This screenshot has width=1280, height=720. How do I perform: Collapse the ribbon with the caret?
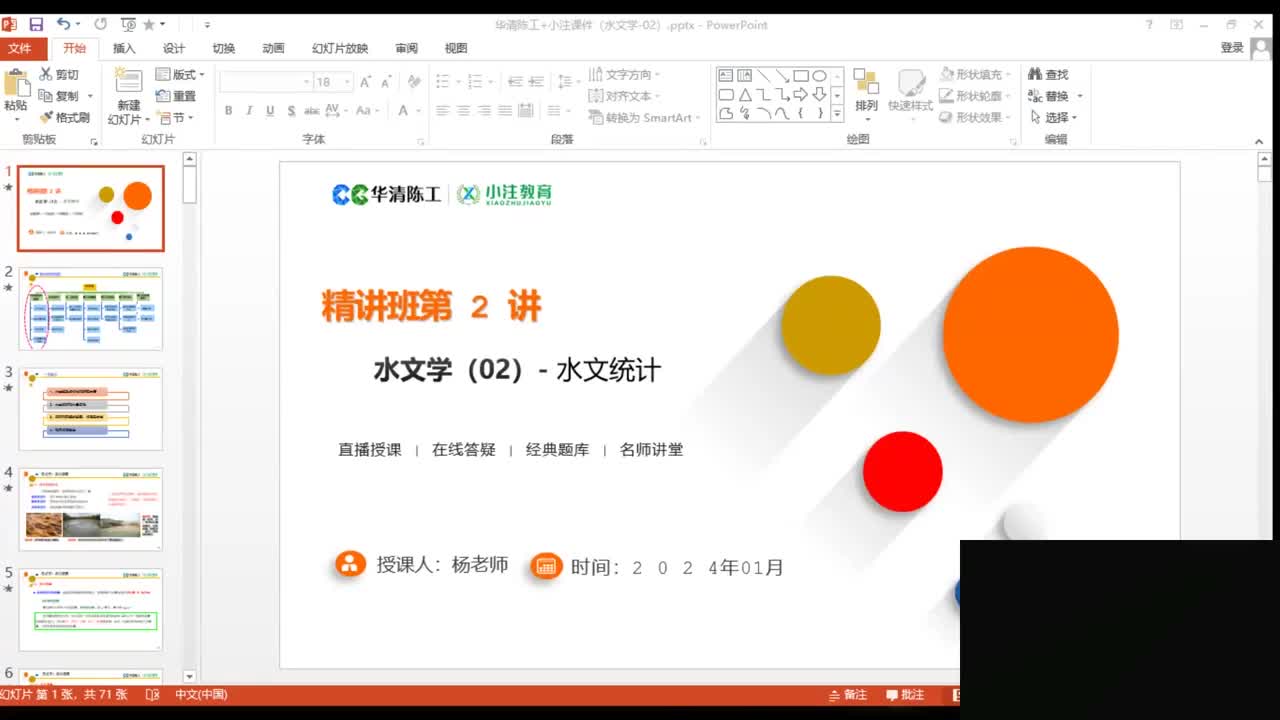tap(1259, 141)
